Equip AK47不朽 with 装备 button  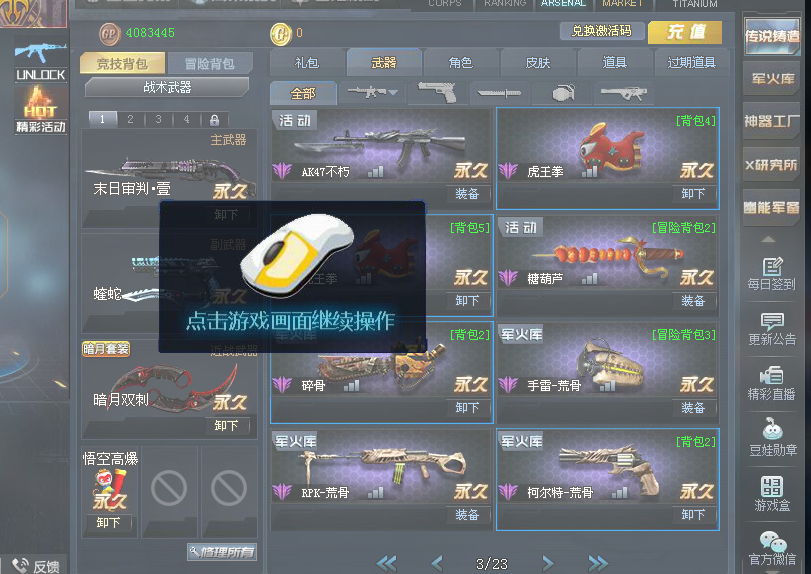[x=467, y=194]
